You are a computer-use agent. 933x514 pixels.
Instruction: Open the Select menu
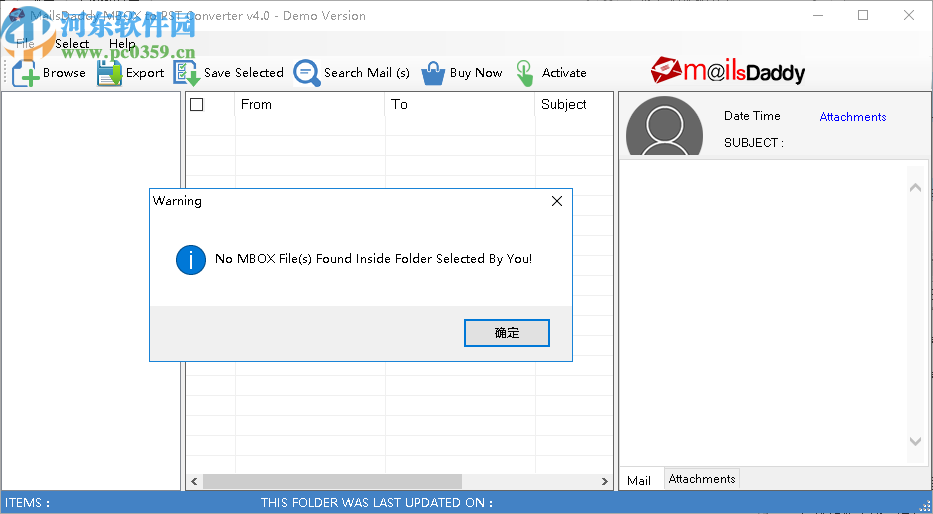72,43
